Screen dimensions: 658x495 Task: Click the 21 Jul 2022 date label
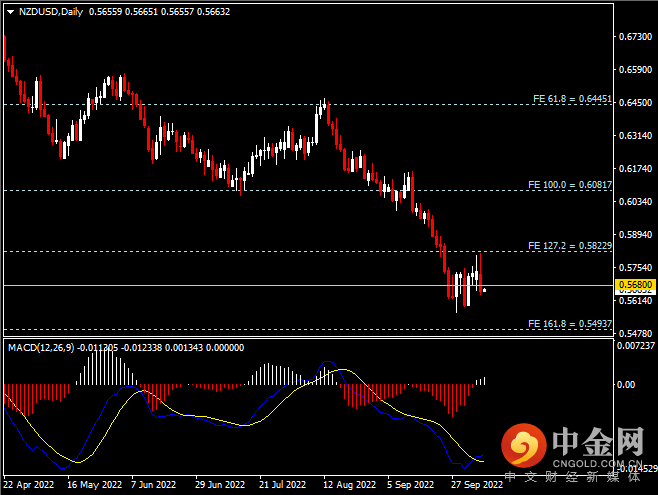[282, 485]
